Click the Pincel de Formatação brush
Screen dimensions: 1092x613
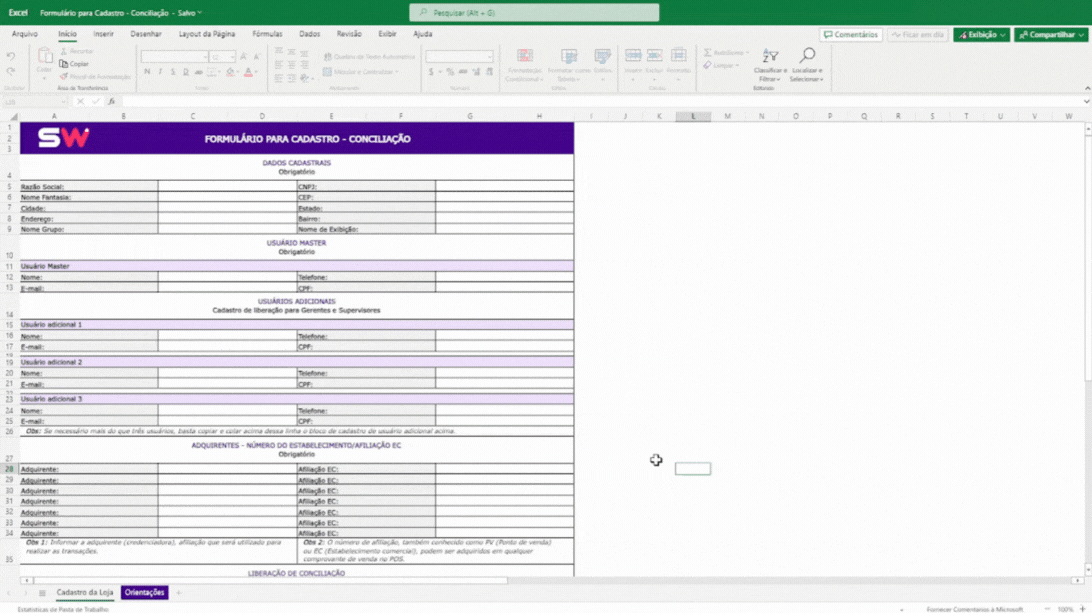(64, 76)
